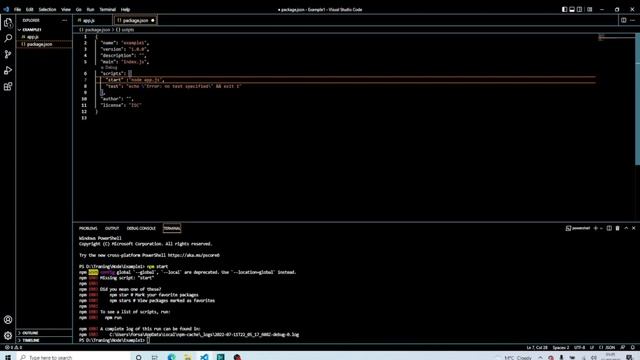
Task: Open the aka.ms/pscore6 link in terminal
Action: coord(193,255)
